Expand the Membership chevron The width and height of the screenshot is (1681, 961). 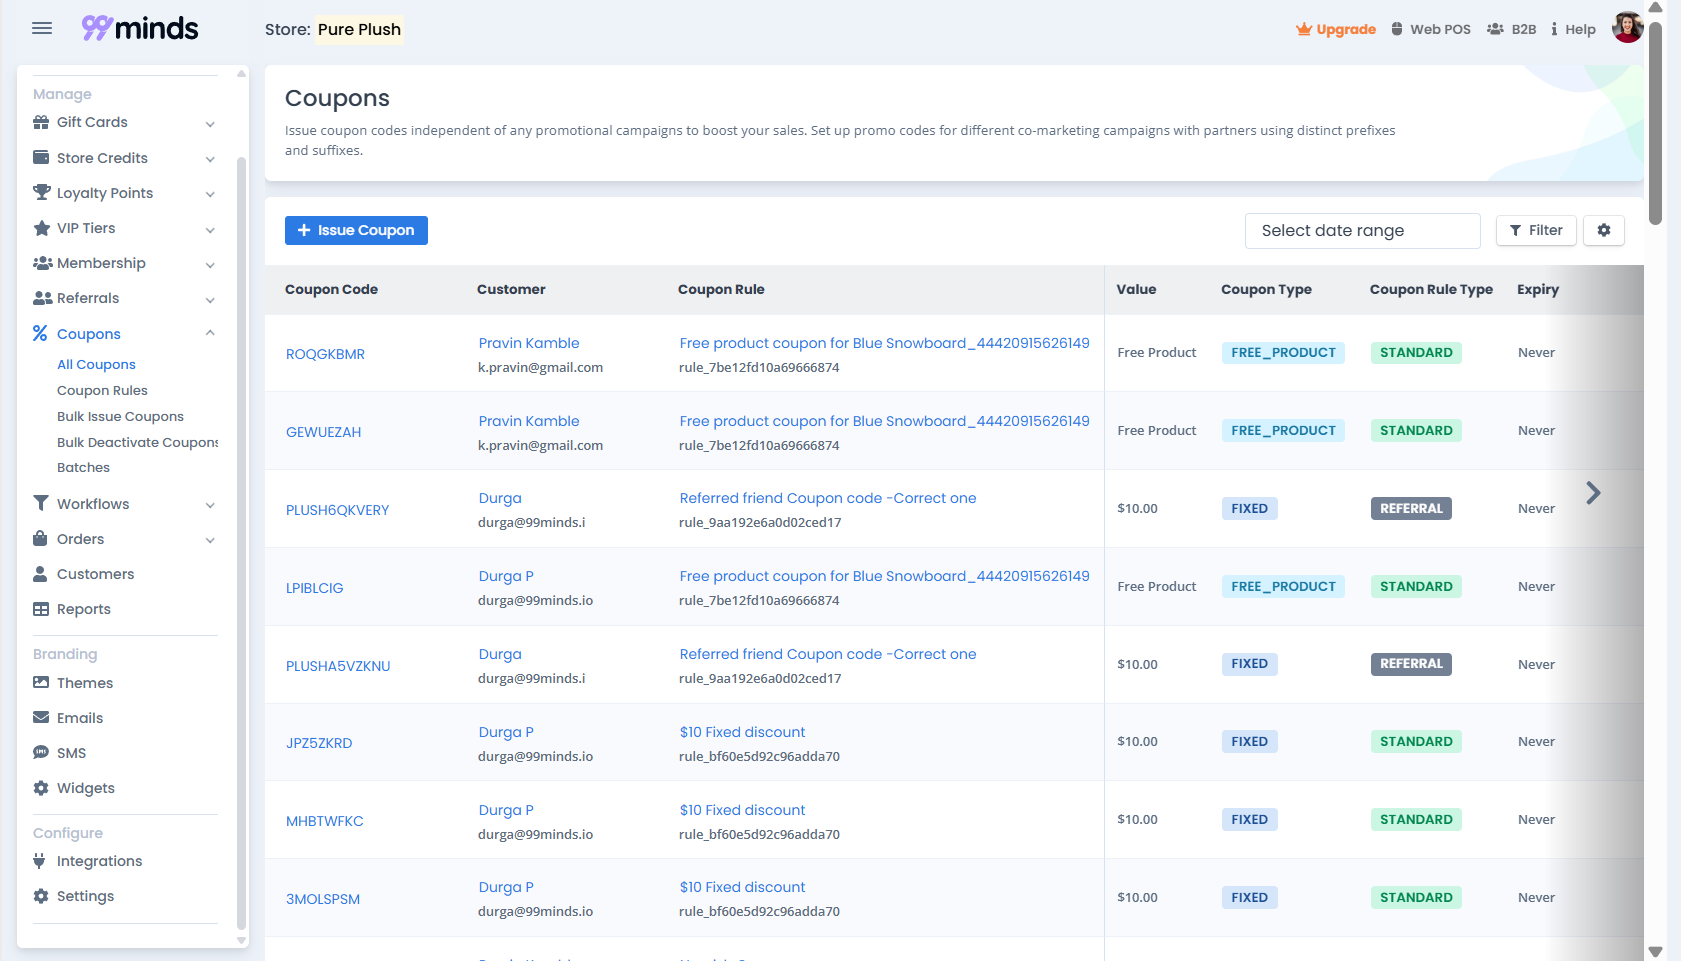(210, 265)
